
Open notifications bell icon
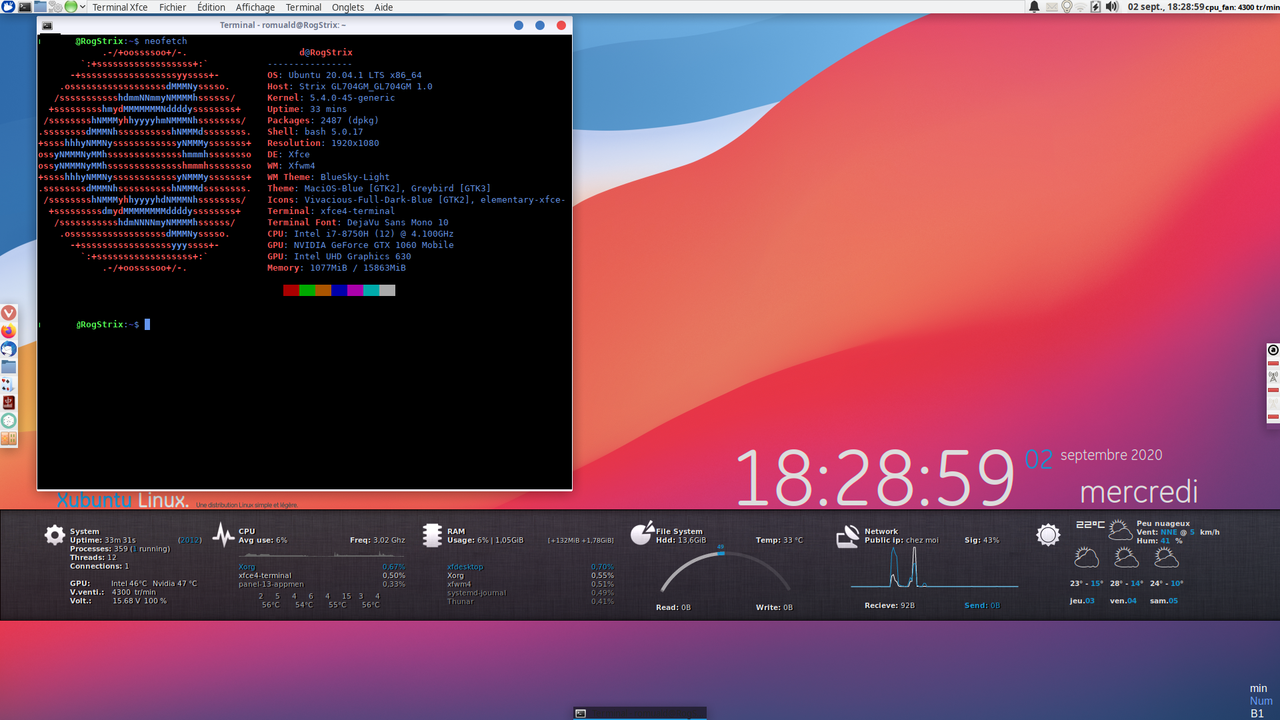click(x=1034, y=6)
